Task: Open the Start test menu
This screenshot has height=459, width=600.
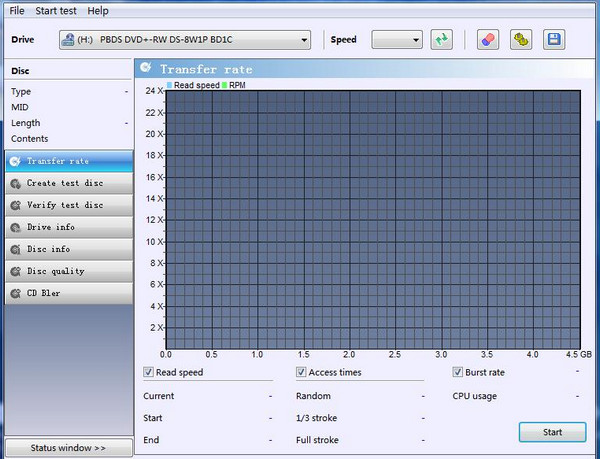Action: coord(57,10)
